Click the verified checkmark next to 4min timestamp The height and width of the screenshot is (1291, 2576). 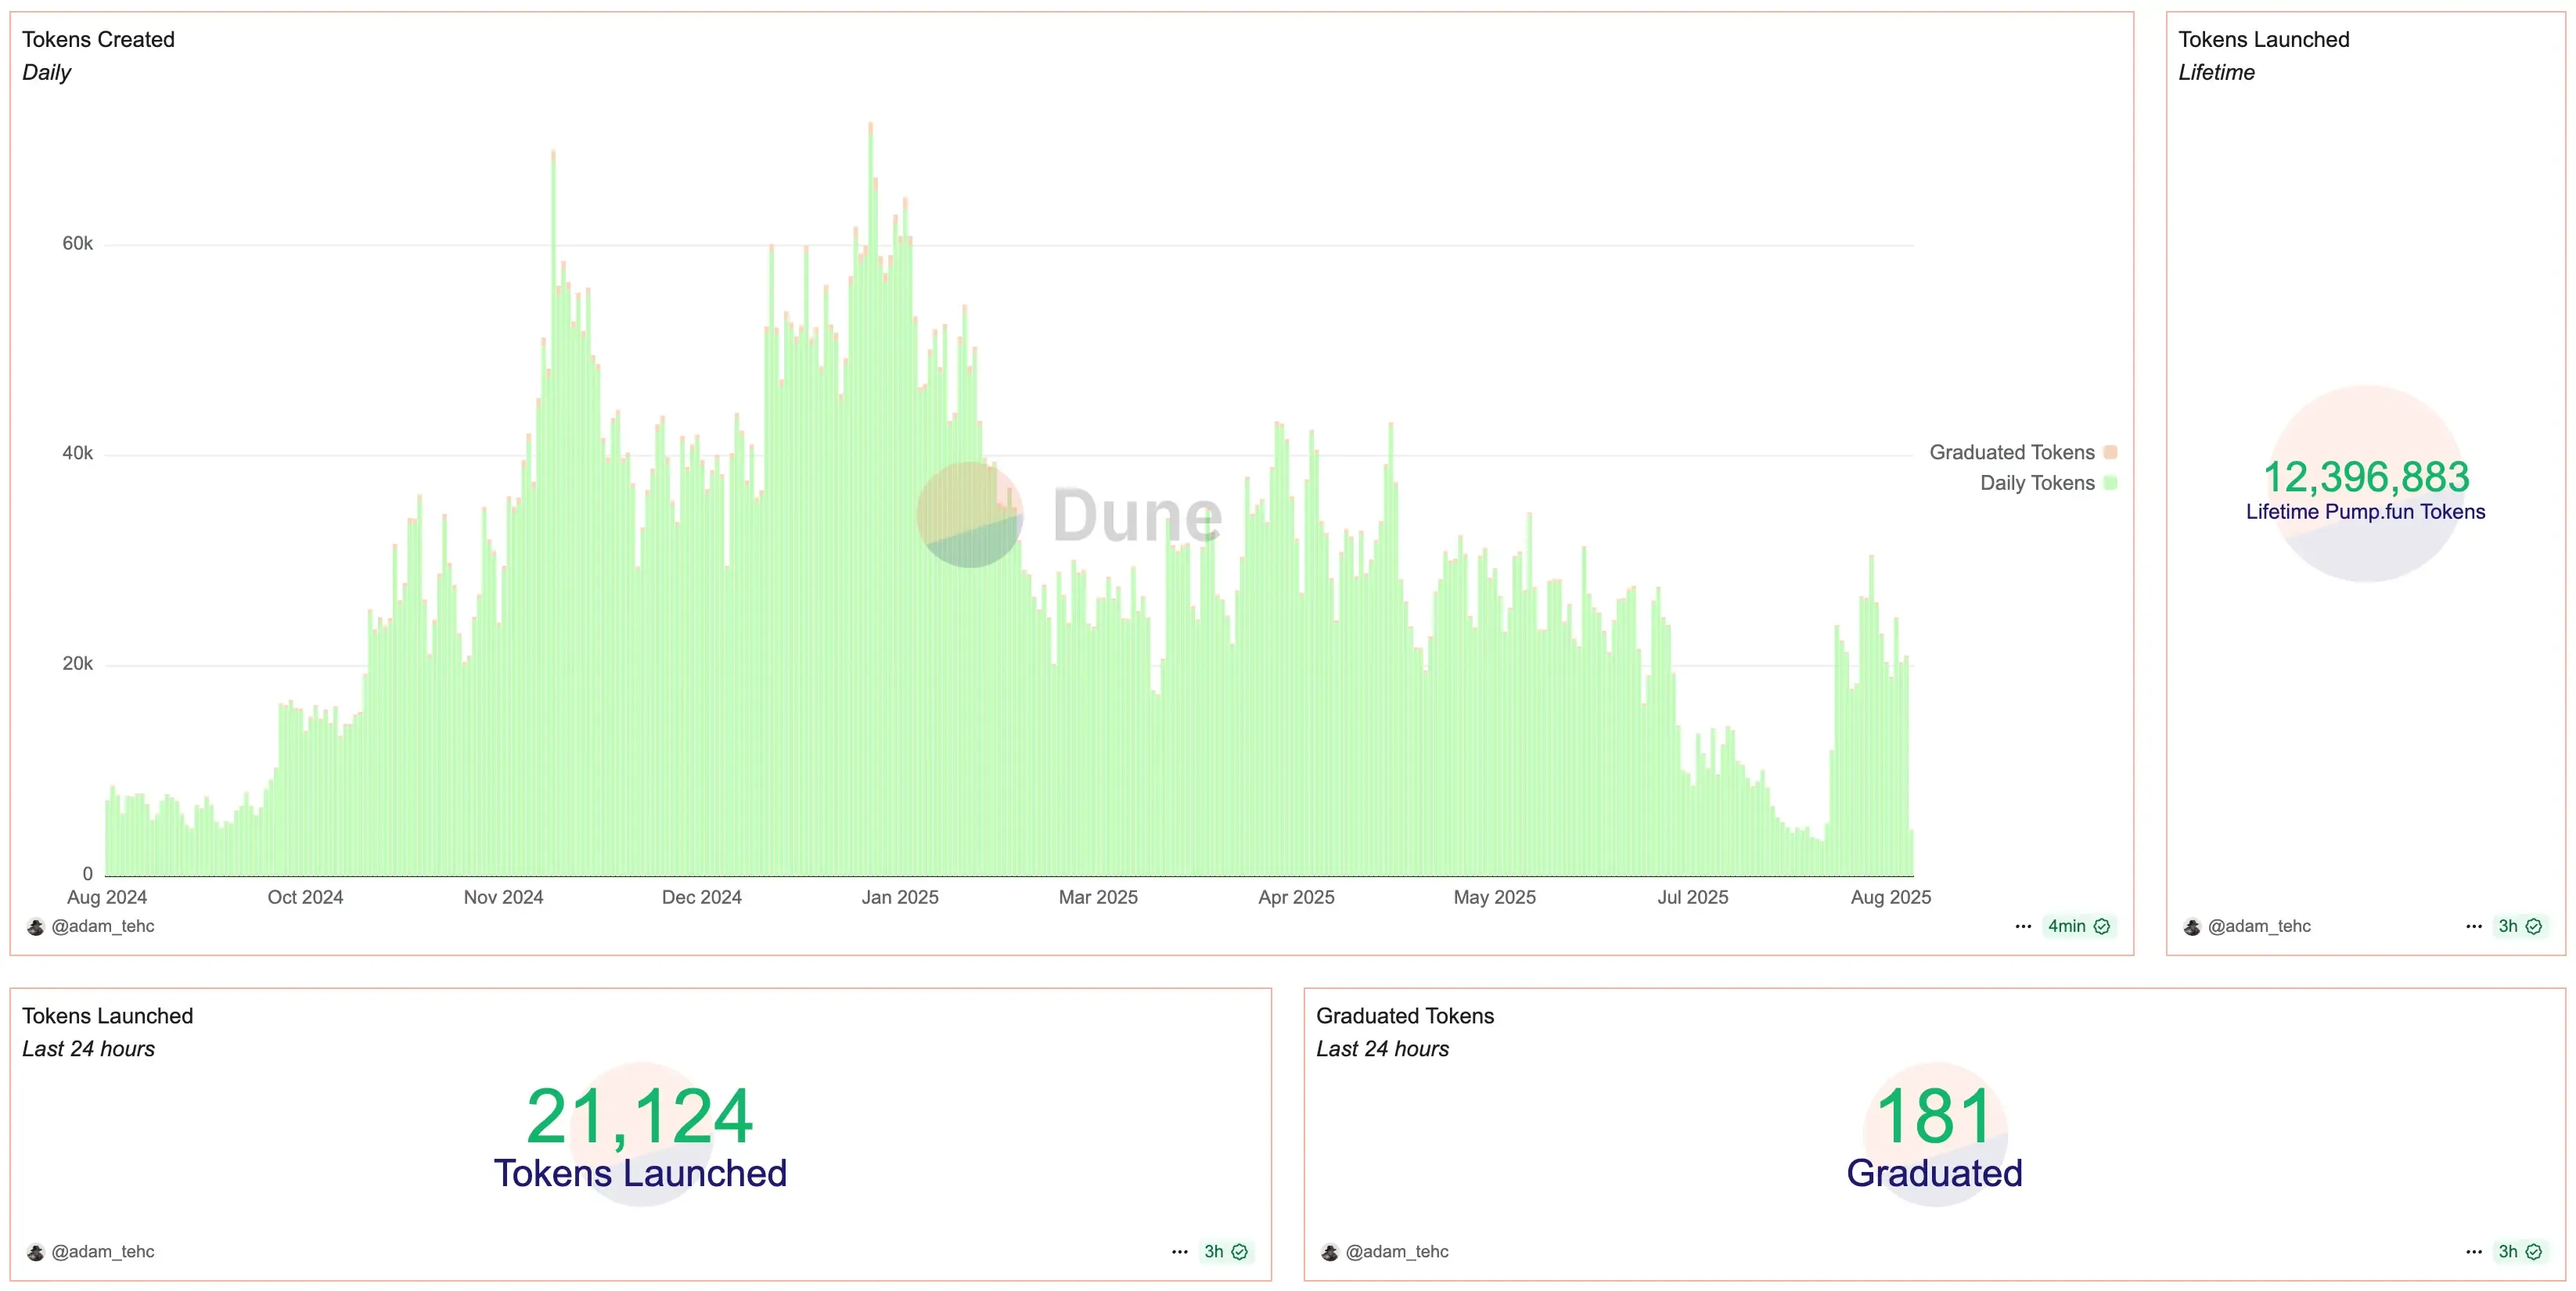click(x=2102, y=926)
